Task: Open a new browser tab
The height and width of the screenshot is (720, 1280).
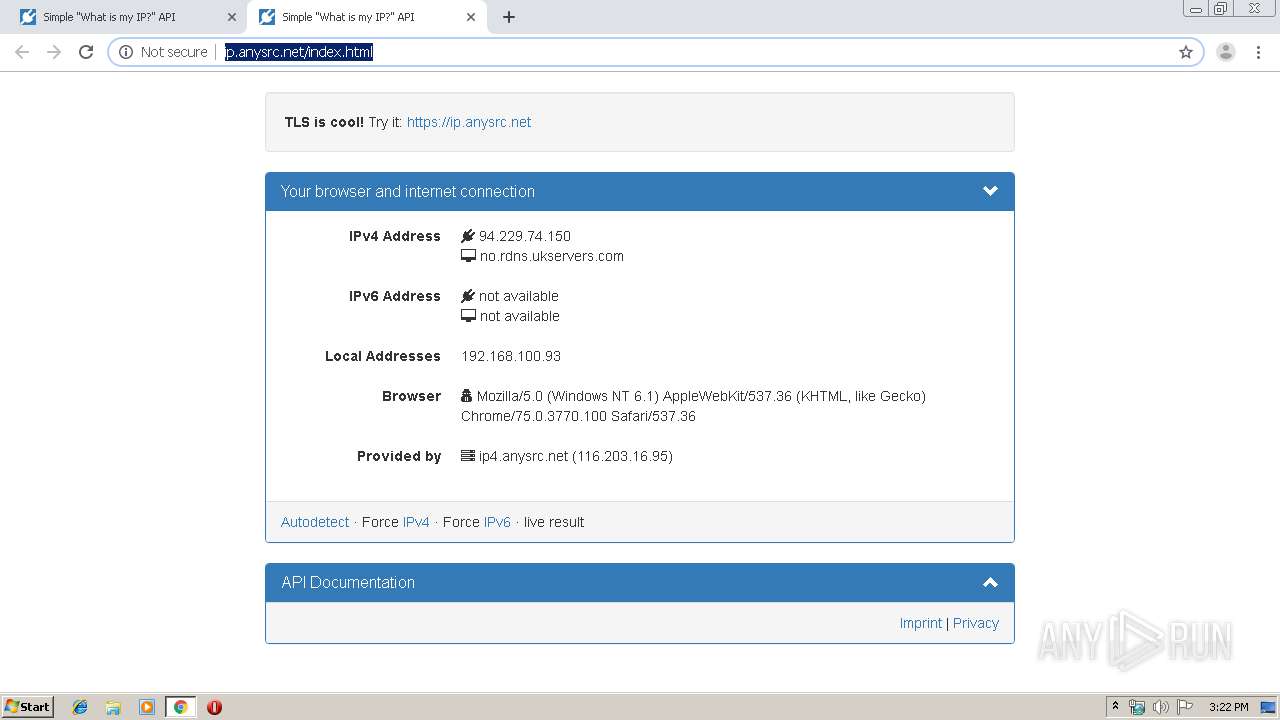Action: pos(509,17)
